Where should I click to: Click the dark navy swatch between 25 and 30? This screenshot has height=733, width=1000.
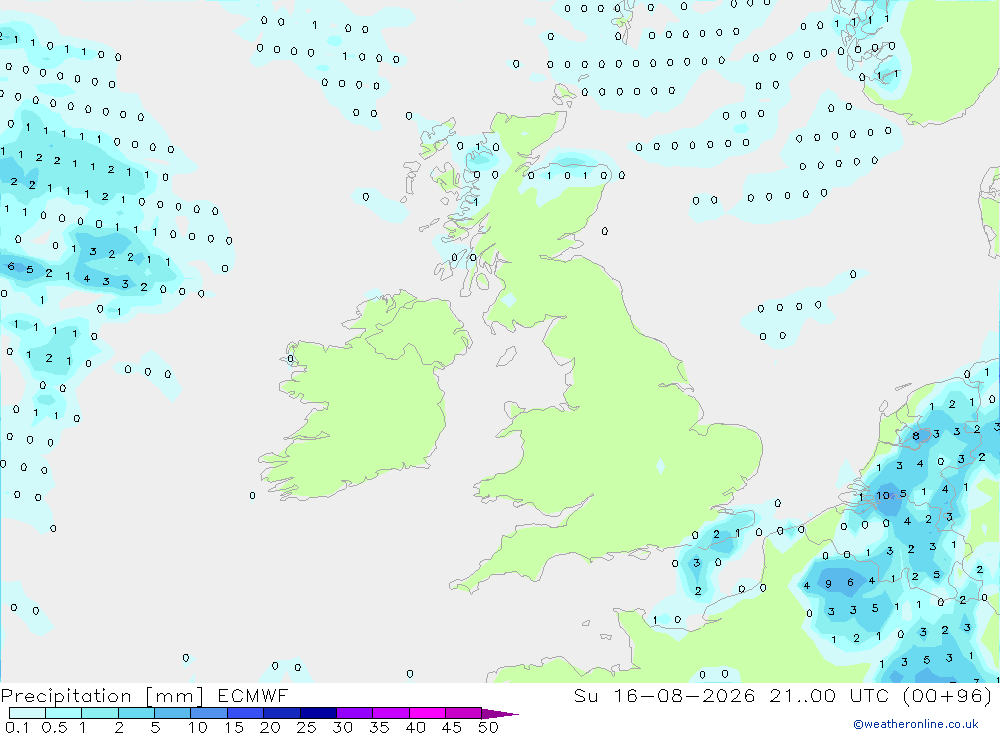click(318, 713)
